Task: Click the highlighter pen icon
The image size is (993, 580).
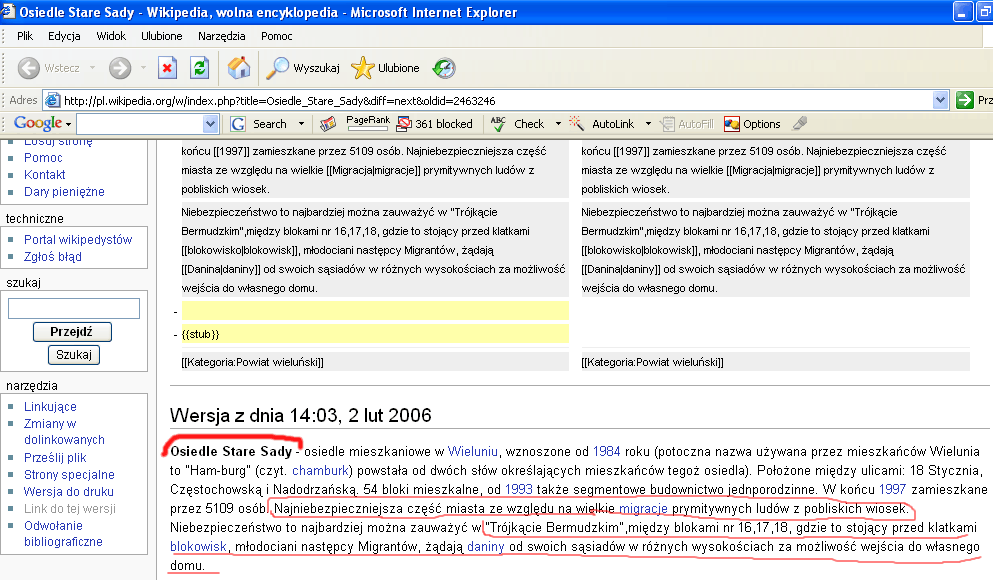Action: tap(800, 123)
